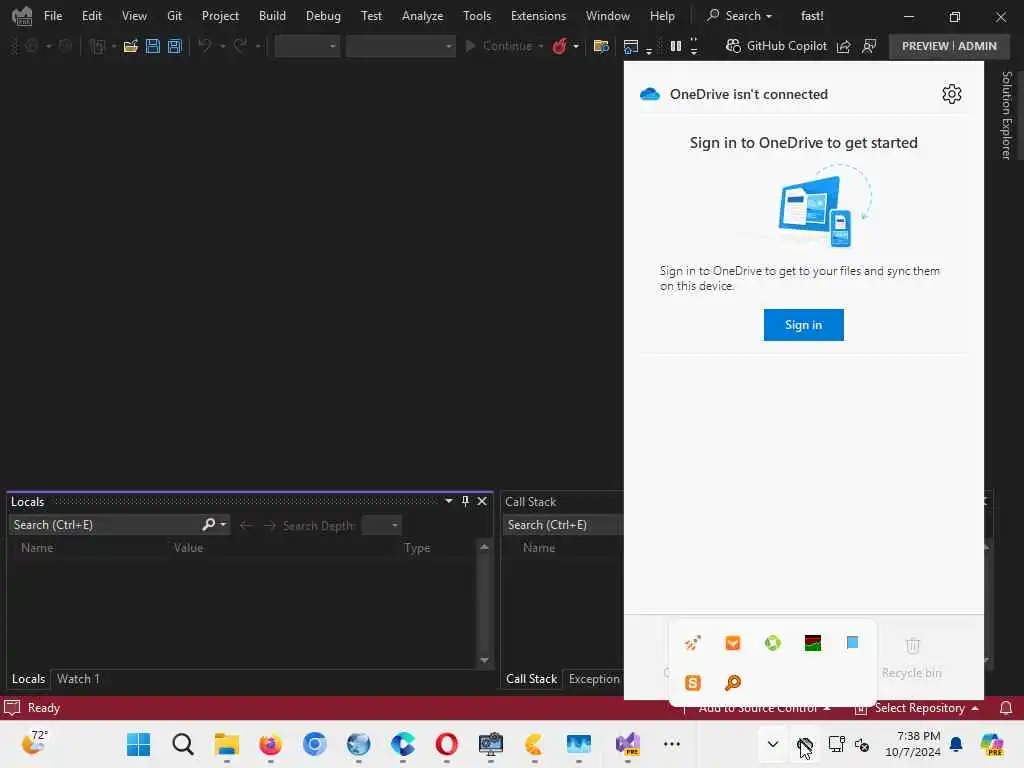The width and height of the screenshot is (1024, 768).
Task: Expand the Hot Reload dropdown arrow
Action: coord(575,46)
